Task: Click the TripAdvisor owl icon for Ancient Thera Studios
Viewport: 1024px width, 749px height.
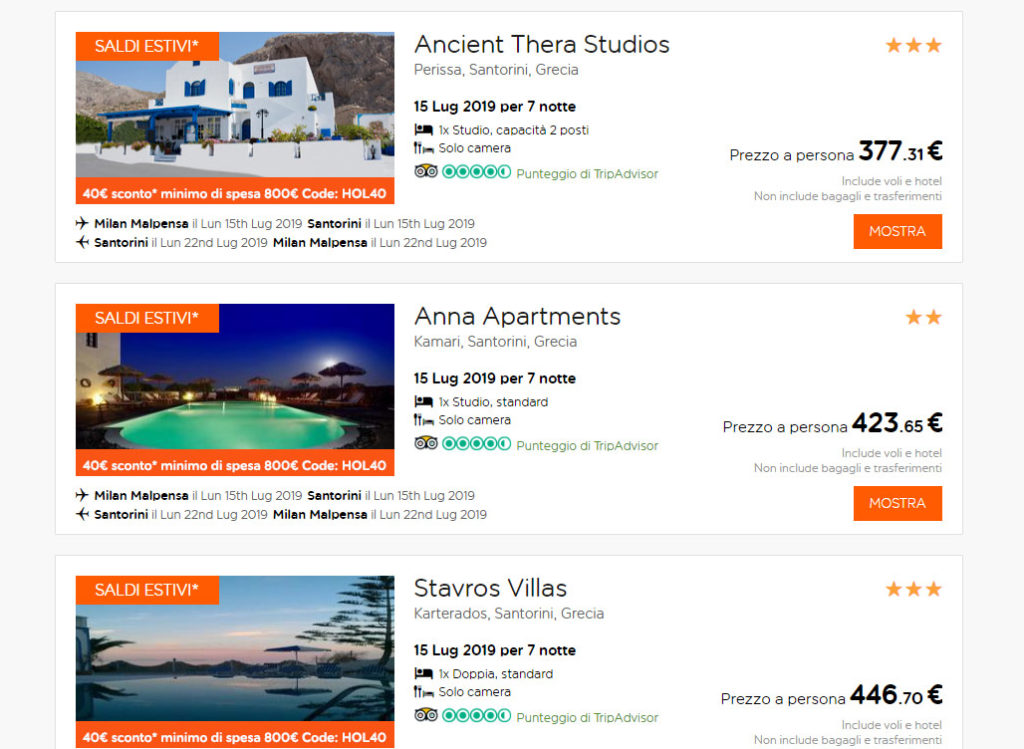Action: pos(426,172)
